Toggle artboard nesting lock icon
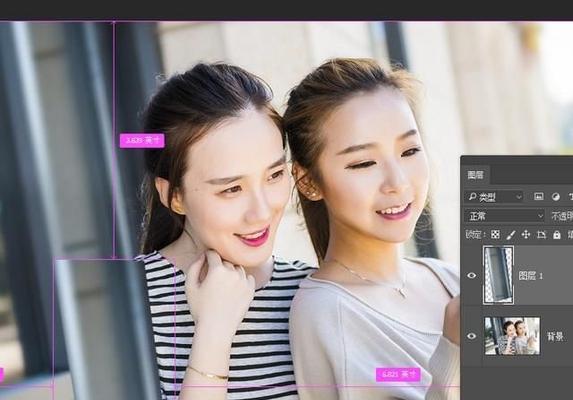The image size is (573, 400). [x=541, y=235]
